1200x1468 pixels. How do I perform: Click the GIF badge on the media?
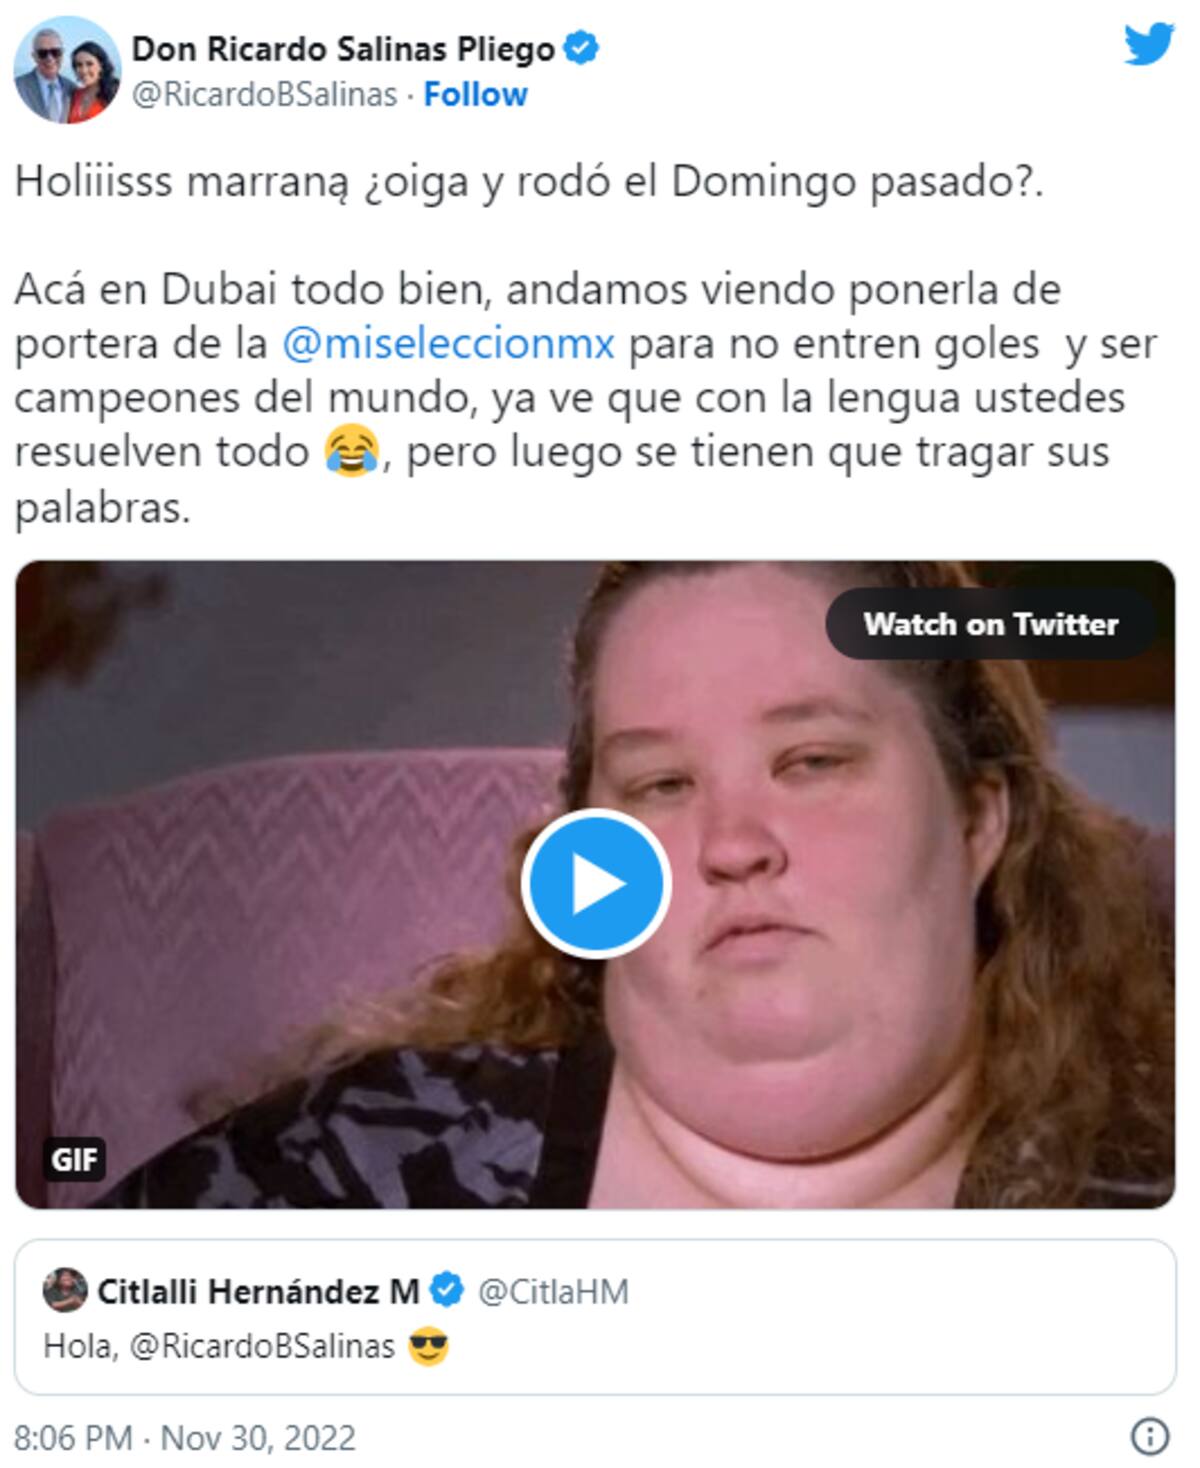[x=74, y=1159]
